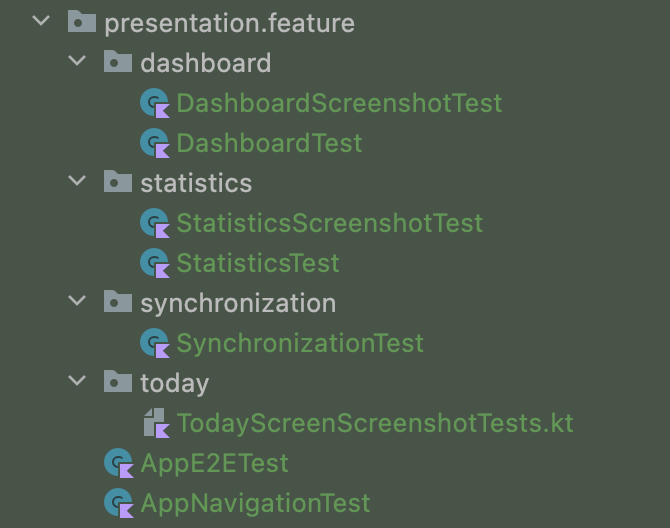Click the class icon beside AppE2ETest
The width and height of the screenshot is (670, 528).
click(119, 463)
